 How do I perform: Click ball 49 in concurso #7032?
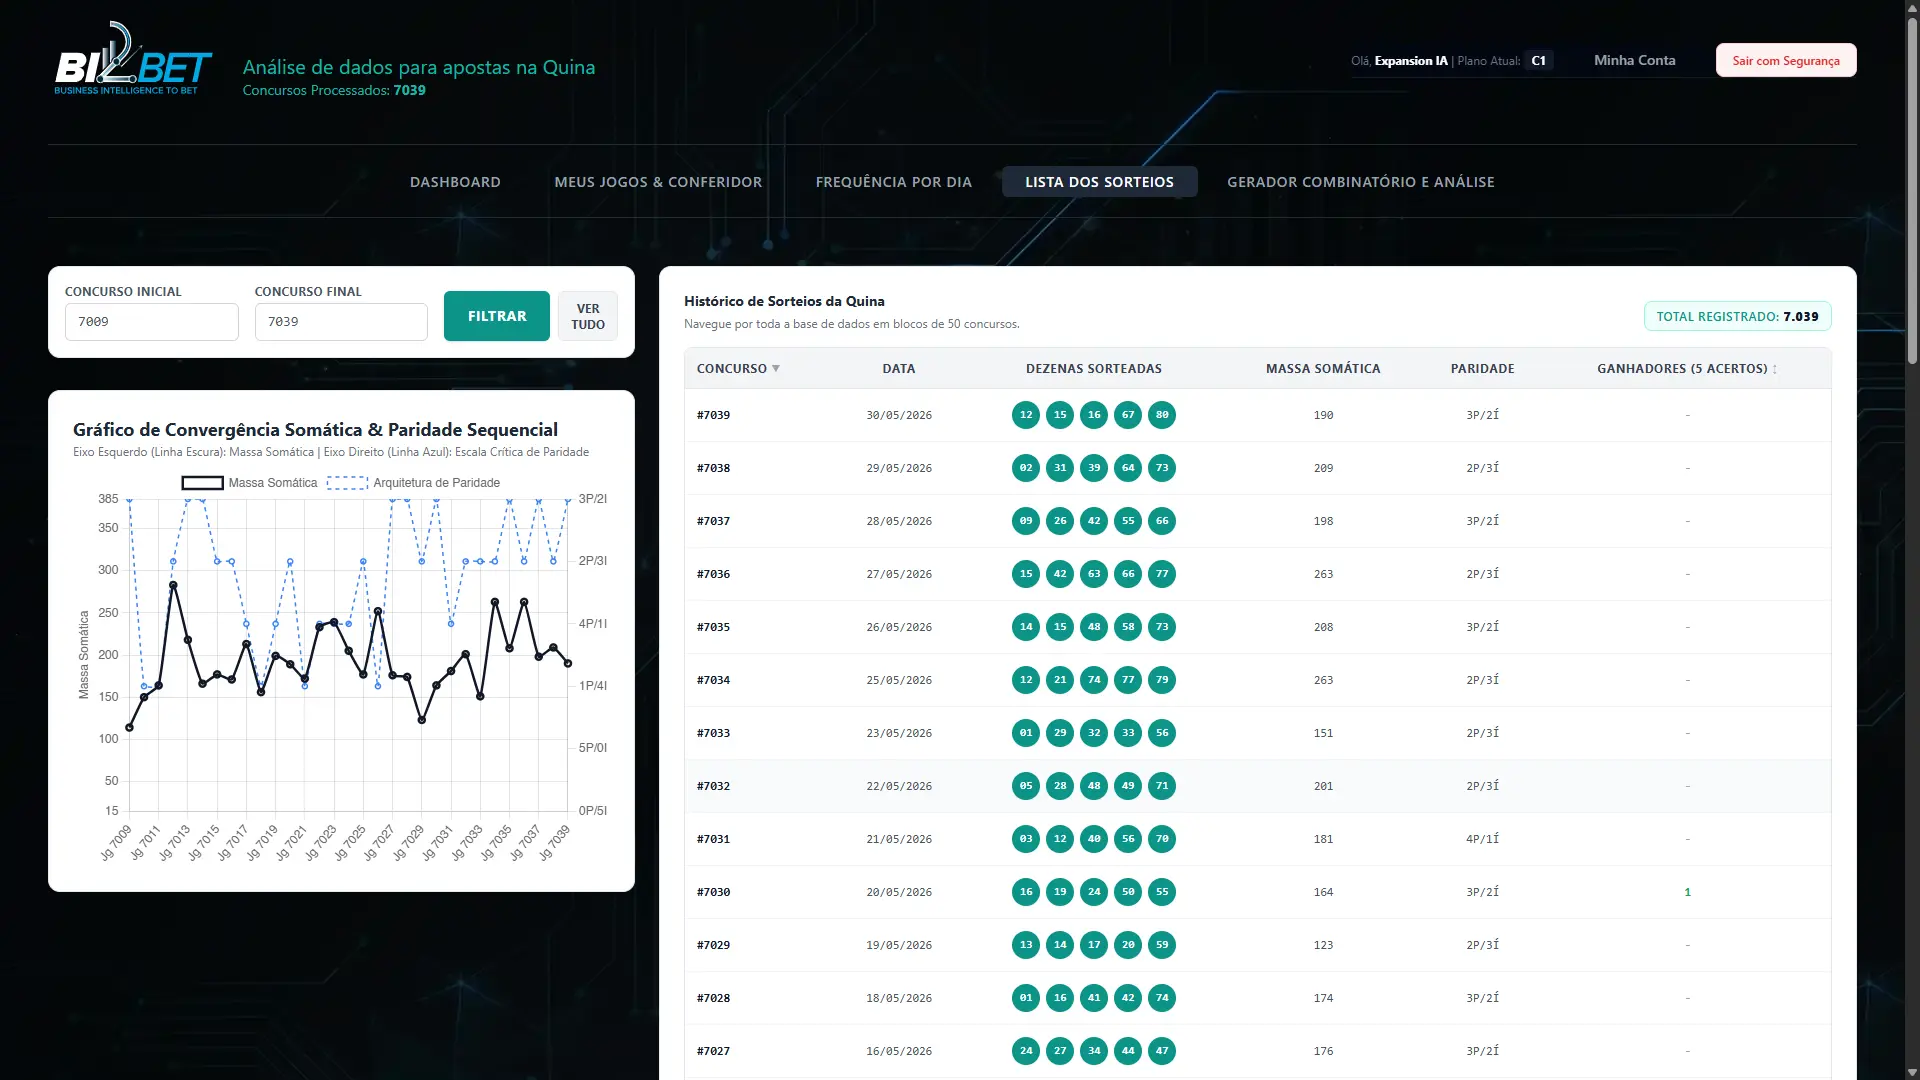tap(1128, 786)
